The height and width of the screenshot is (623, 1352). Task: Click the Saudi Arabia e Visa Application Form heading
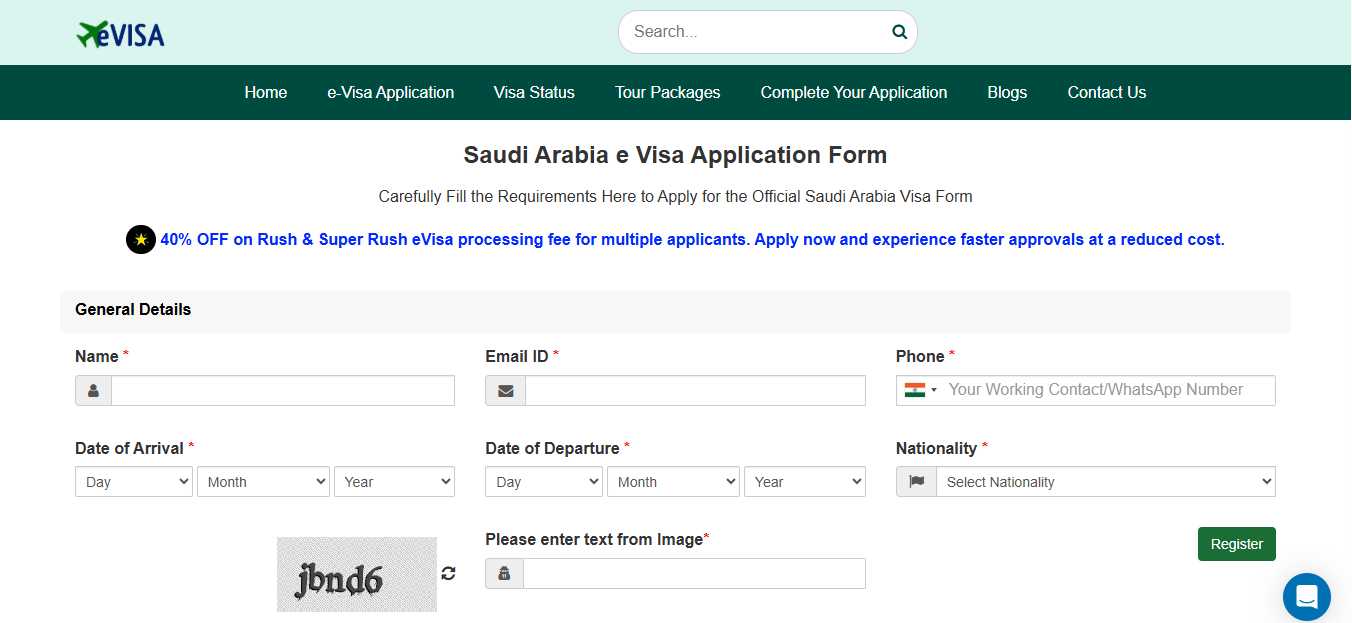(x=675, y=155)
